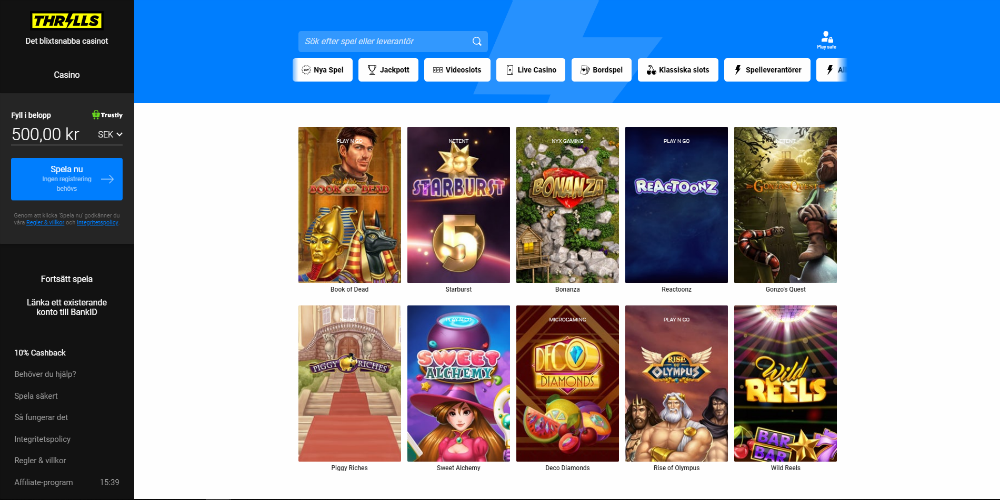Click the Spela nu button
This screenshot has width=1000, height=500.
click(67, 179)
